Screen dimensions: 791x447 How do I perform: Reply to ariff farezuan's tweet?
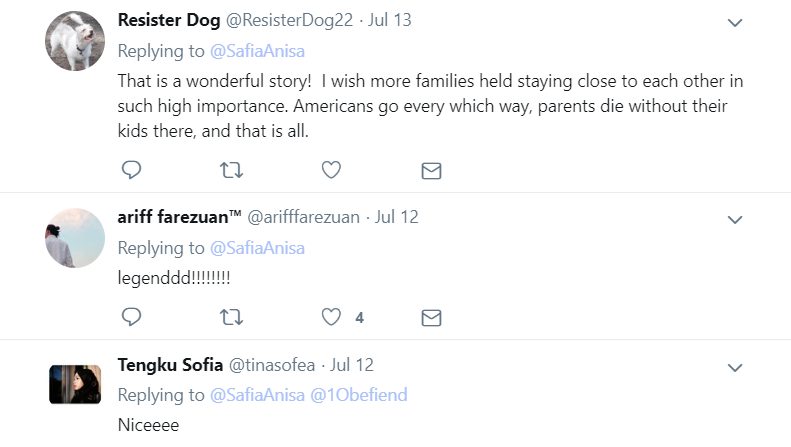[131, 317]
